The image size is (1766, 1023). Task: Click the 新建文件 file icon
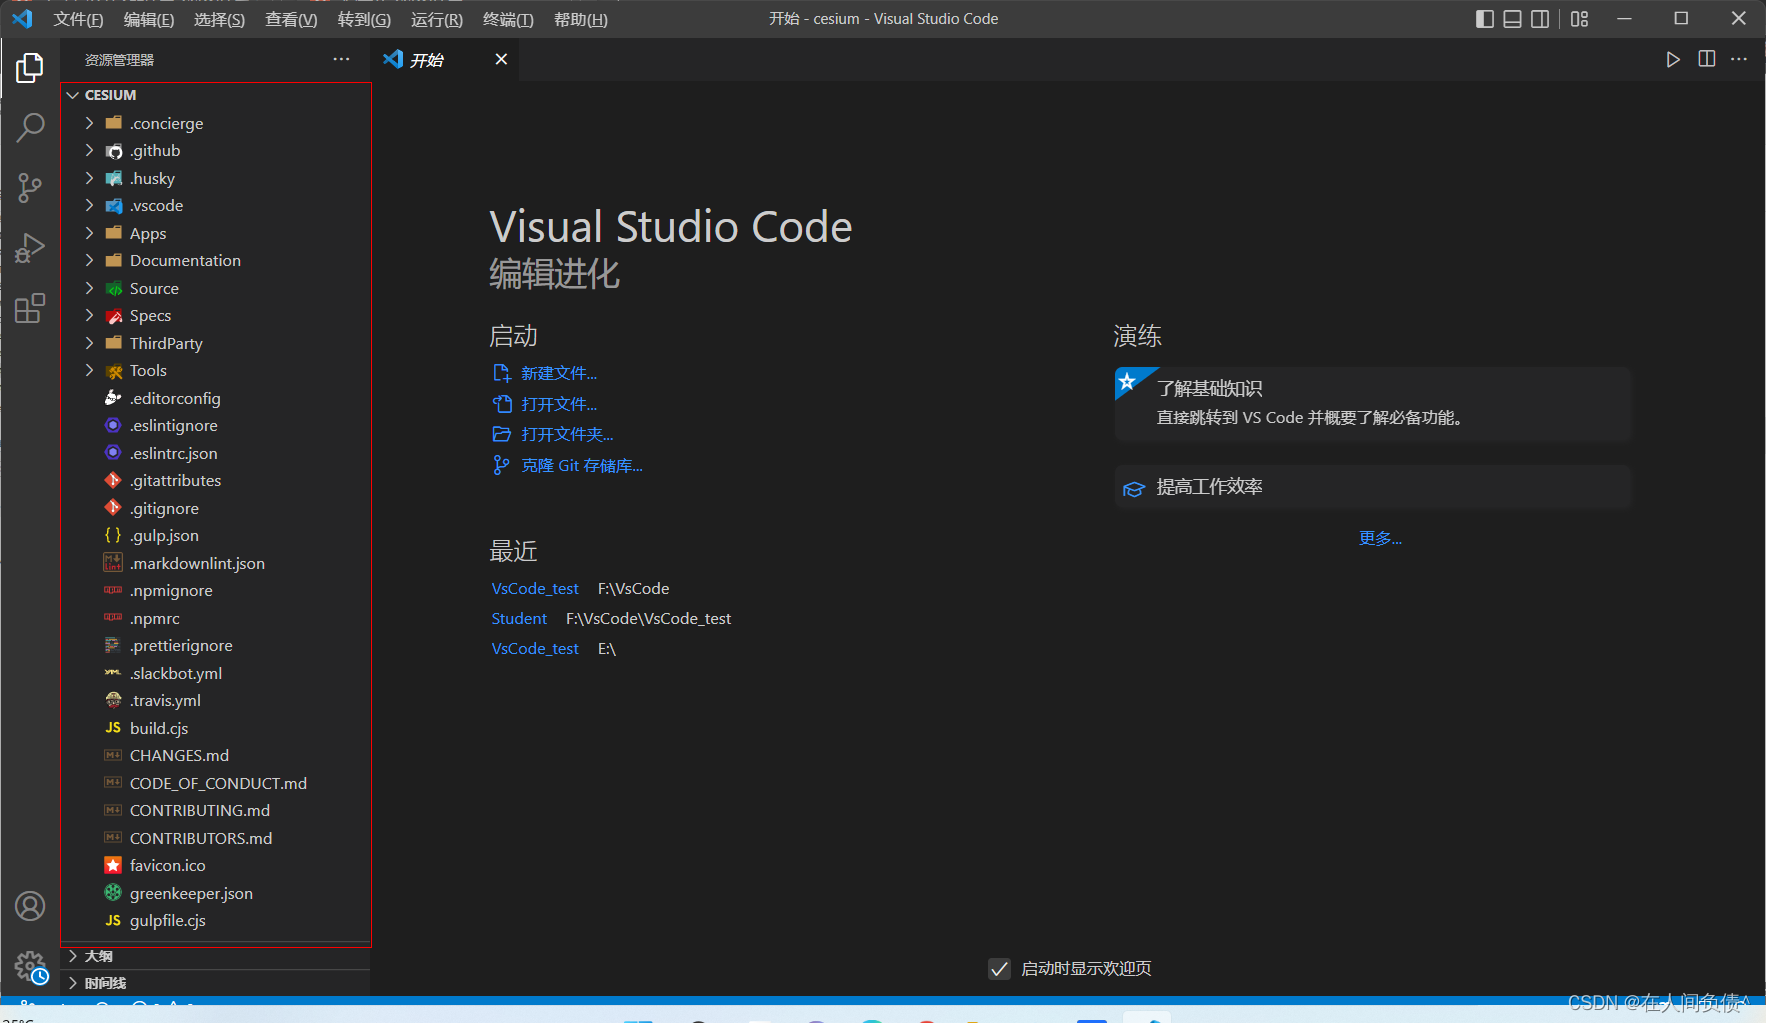click(x=502, y=373)
